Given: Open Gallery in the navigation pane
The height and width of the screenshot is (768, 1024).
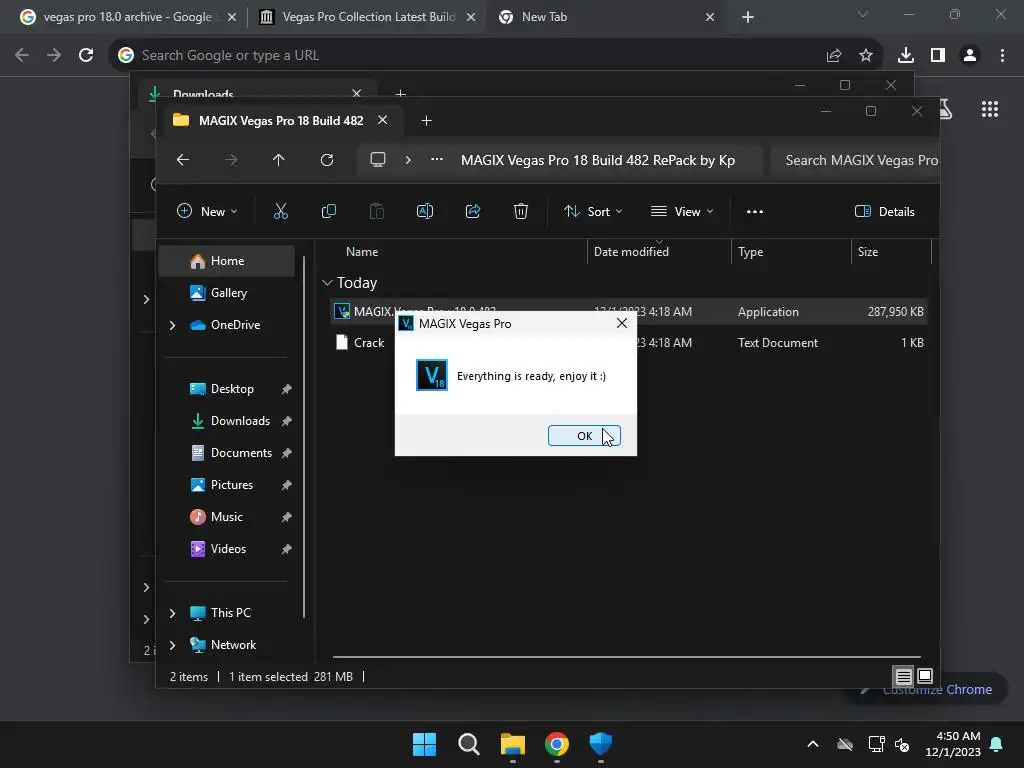Looking at the screenshot, I should [x=227, y=293].
